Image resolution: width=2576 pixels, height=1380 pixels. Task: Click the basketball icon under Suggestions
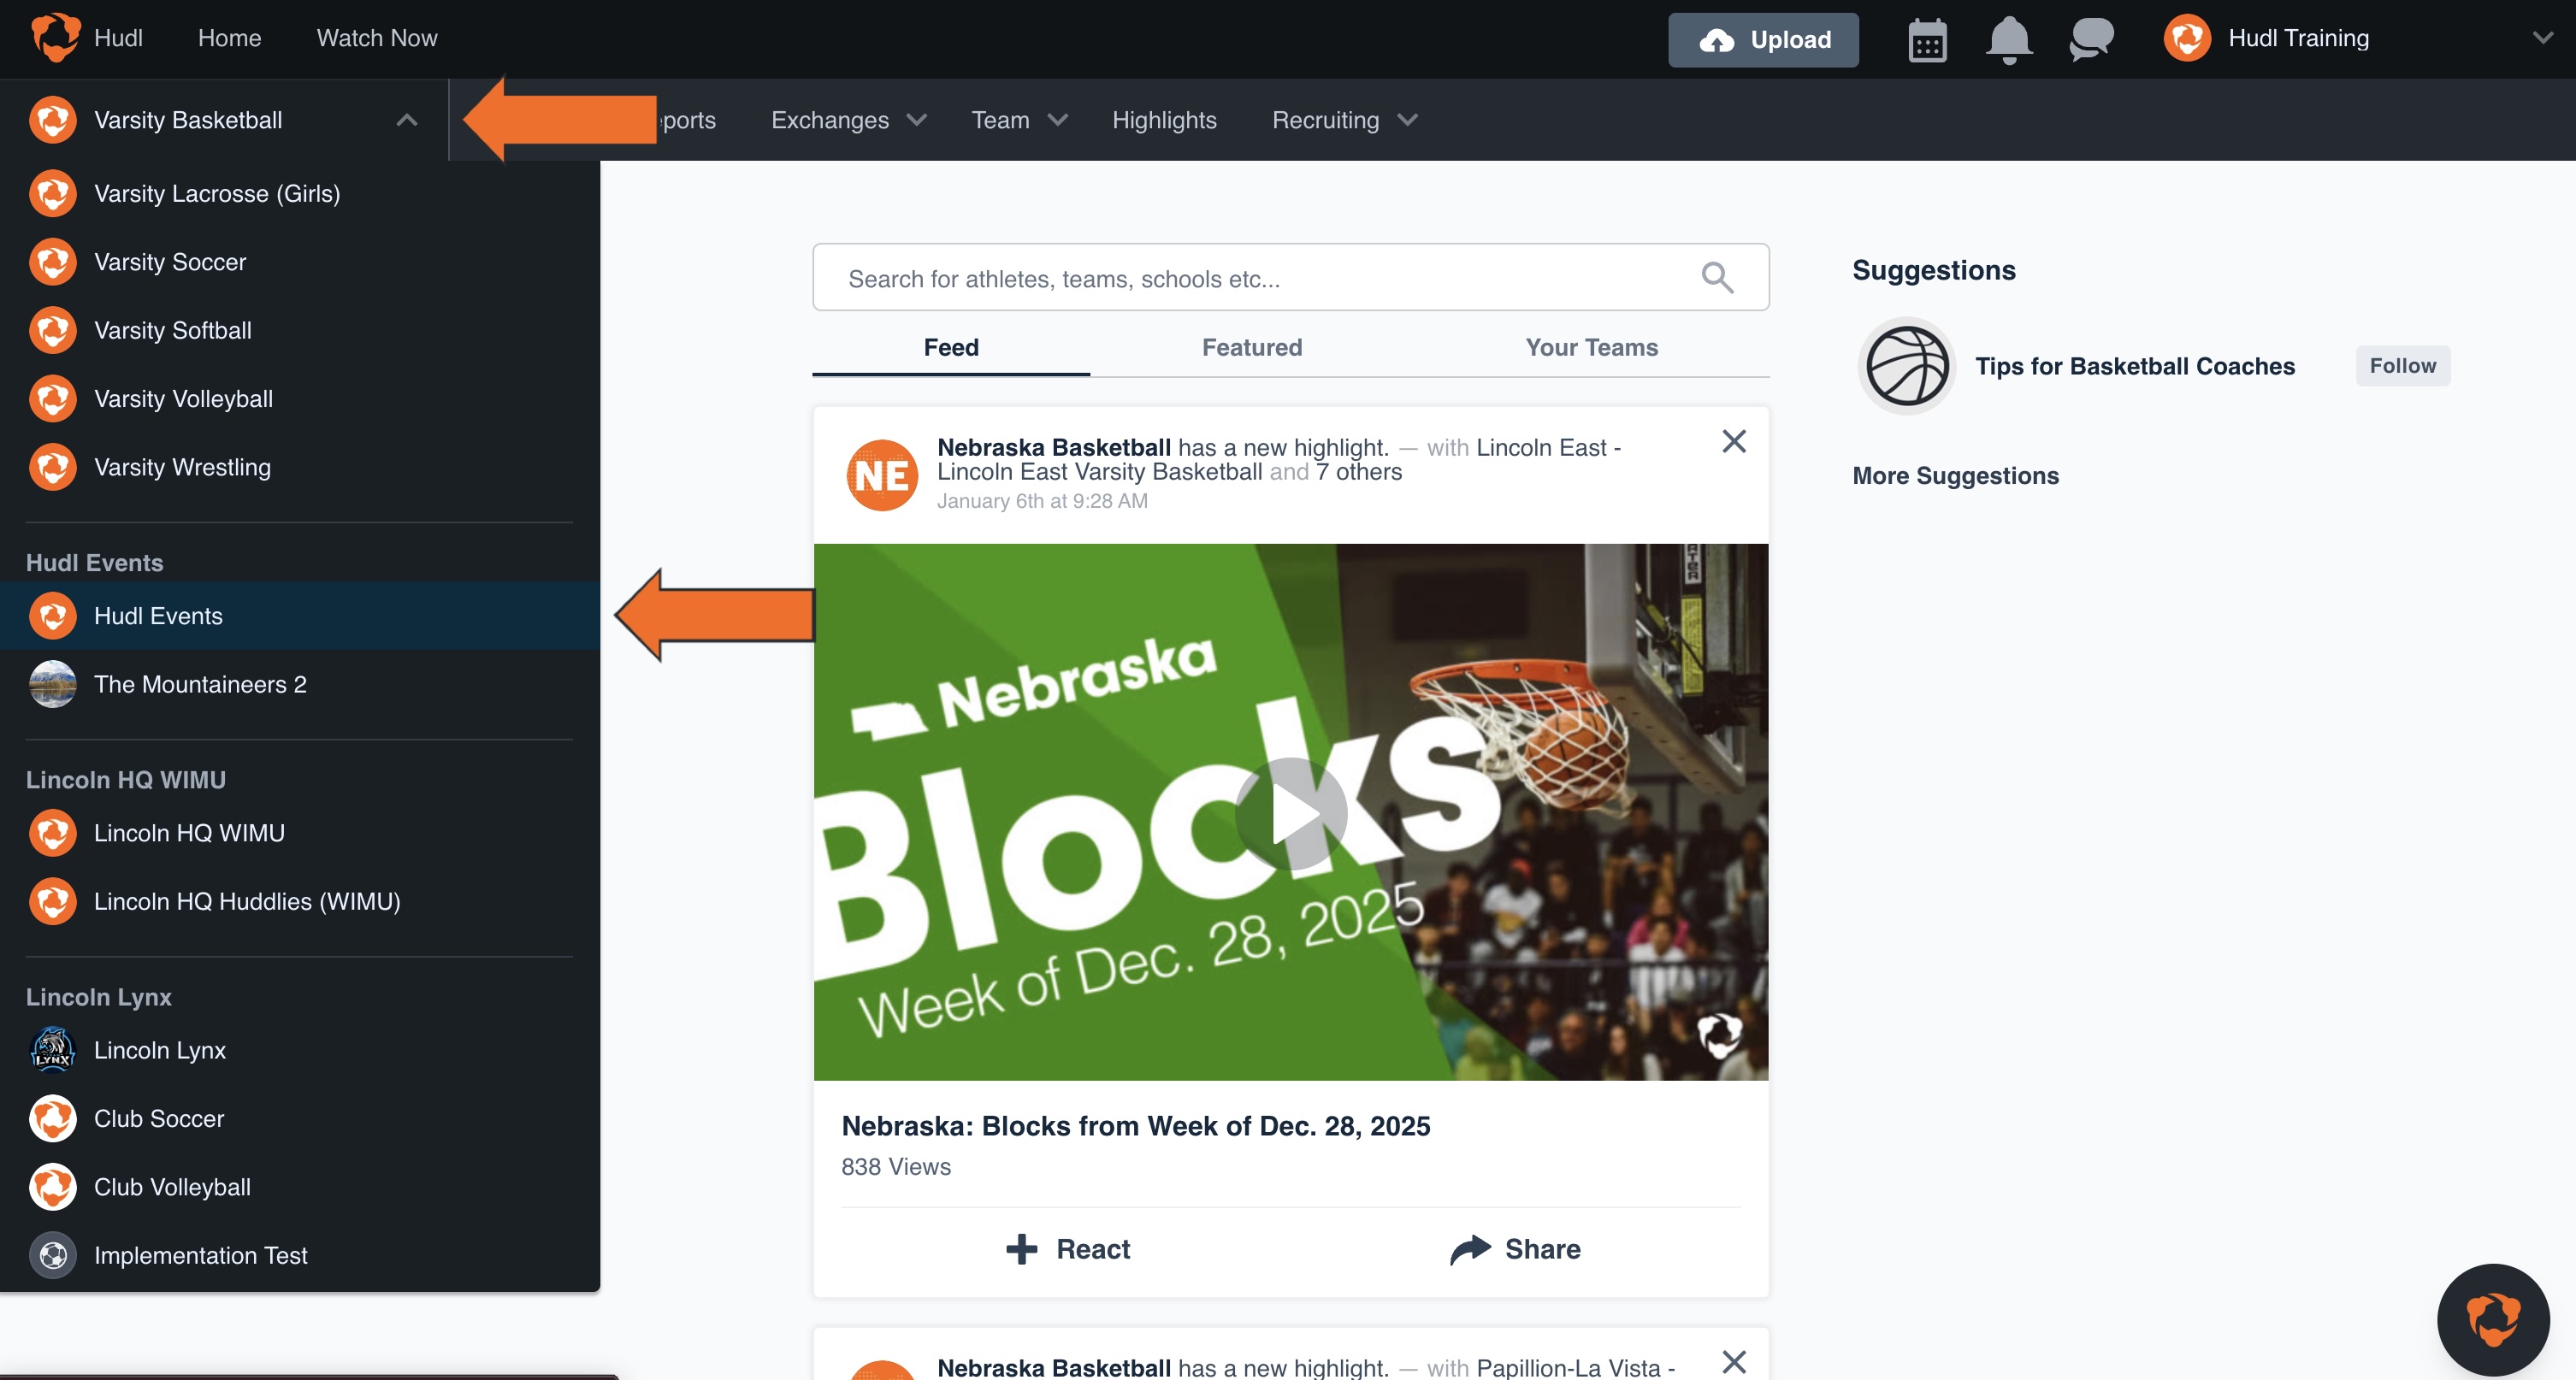click(1907, 366)
